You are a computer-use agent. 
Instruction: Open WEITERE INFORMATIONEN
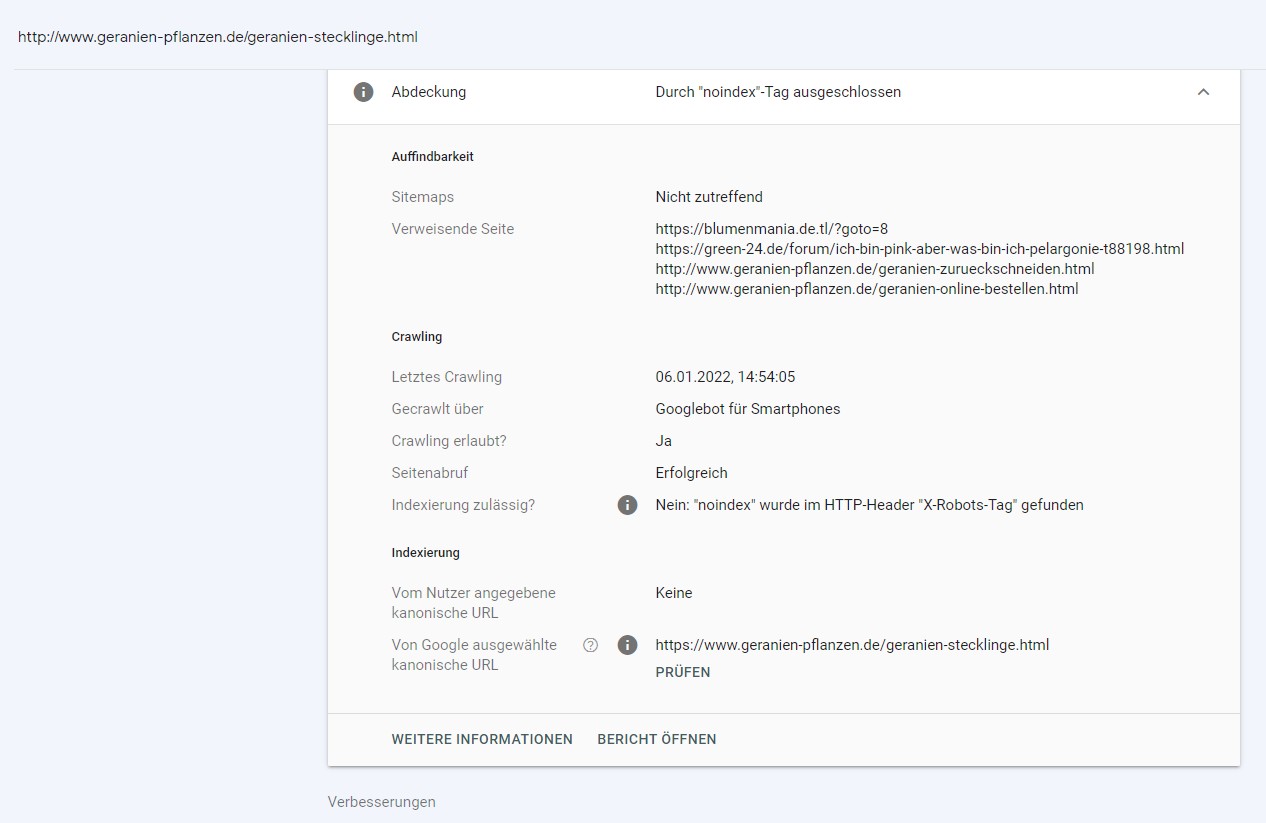click(x=482, y=739)
